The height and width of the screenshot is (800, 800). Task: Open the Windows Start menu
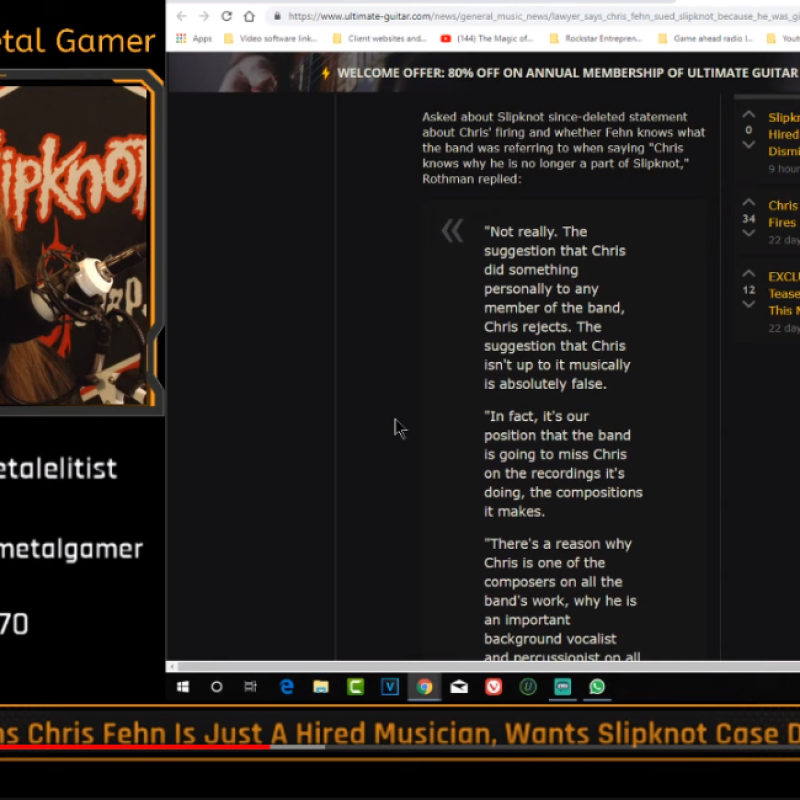[183, 687]
